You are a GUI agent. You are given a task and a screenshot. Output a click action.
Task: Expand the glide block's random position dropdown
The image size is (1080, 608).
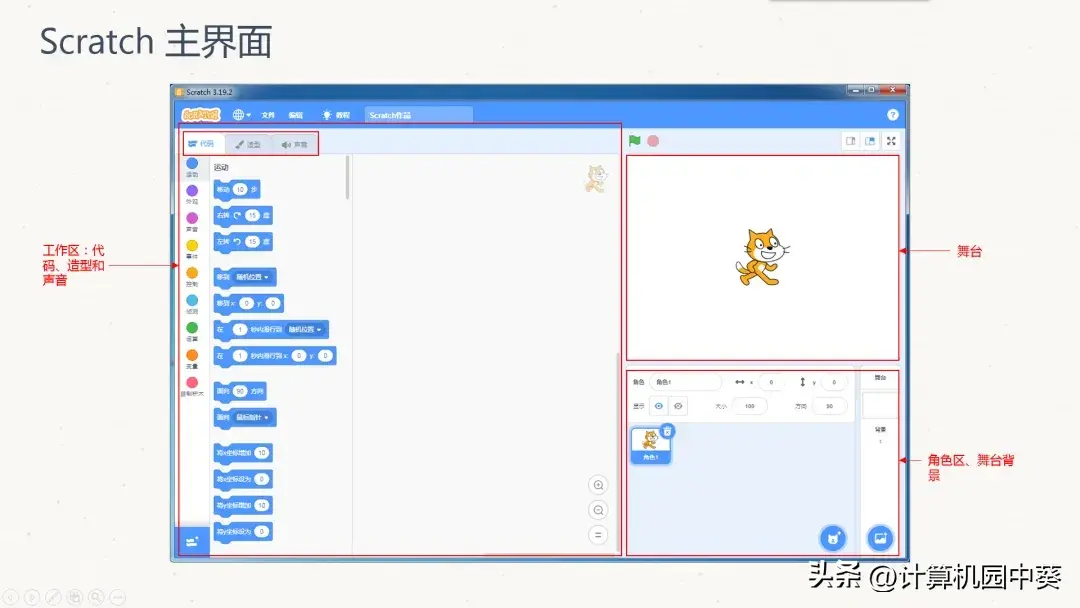pyautogui.click(x=305, y=330)
